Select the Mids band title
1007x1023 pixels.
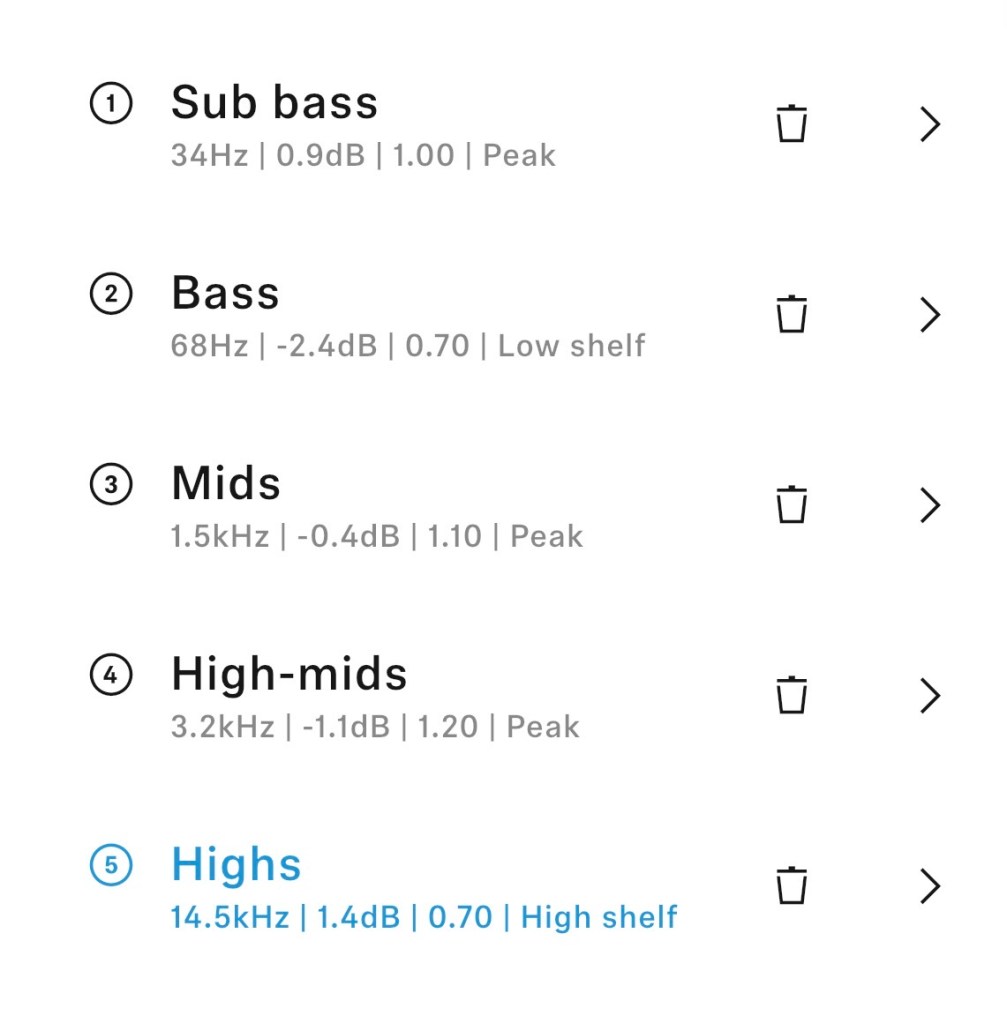pyautogui.click(x=226, y=483)
